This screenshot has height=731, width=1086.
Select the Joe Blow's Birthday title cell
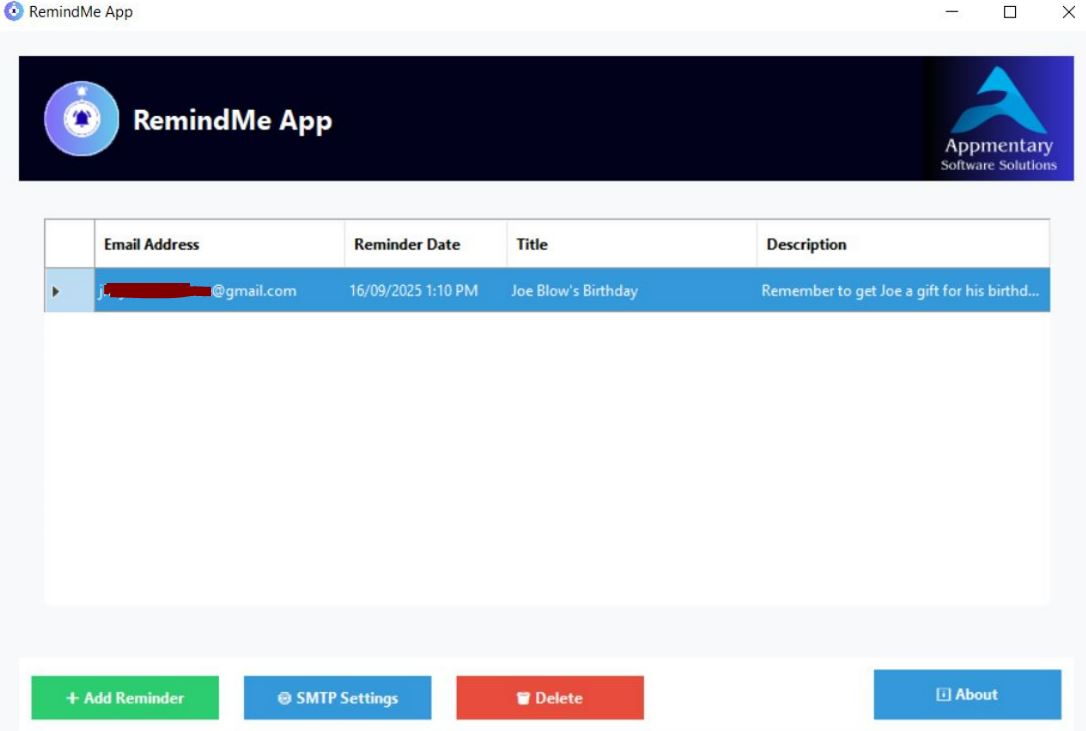click(x=632, y=290)
